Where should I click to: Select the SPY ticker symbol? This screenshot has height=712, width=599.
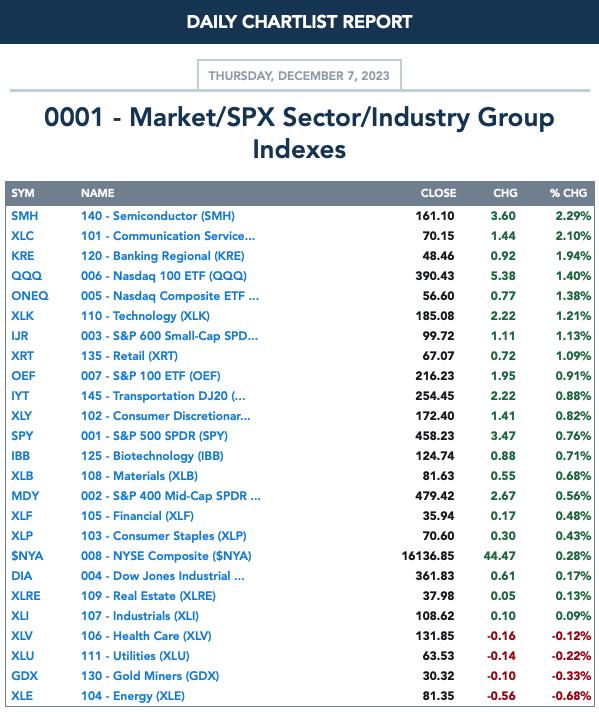pos(22,435)
